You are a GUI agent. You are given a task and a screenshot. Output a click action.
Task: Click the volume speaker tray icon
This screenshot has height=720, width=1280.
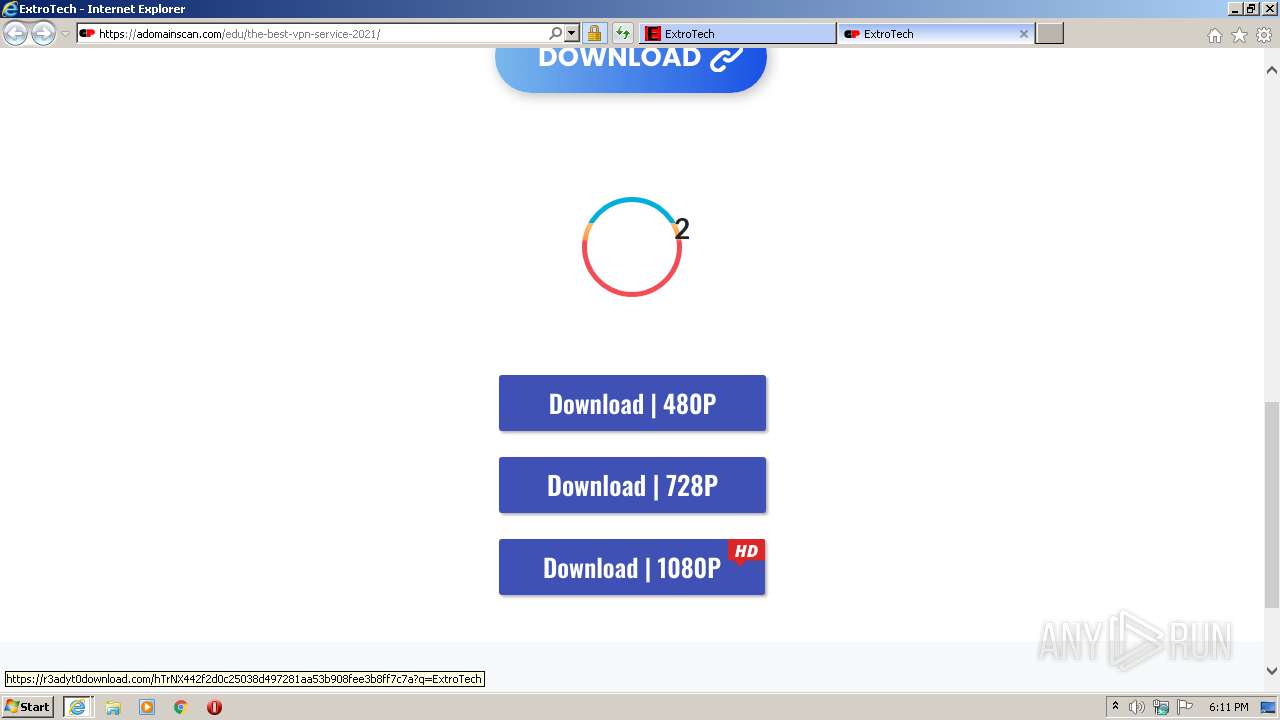1137,707
